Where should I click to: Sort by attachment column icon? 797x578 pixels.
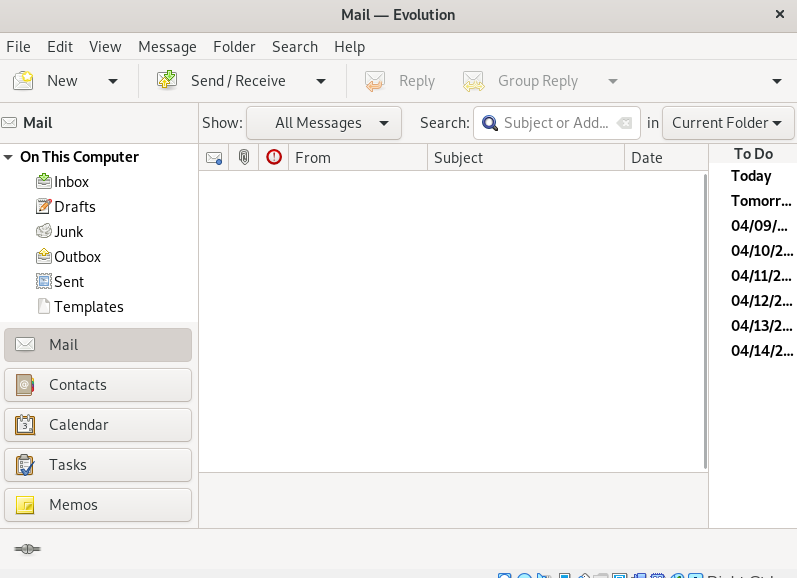[x=243, y=157]
